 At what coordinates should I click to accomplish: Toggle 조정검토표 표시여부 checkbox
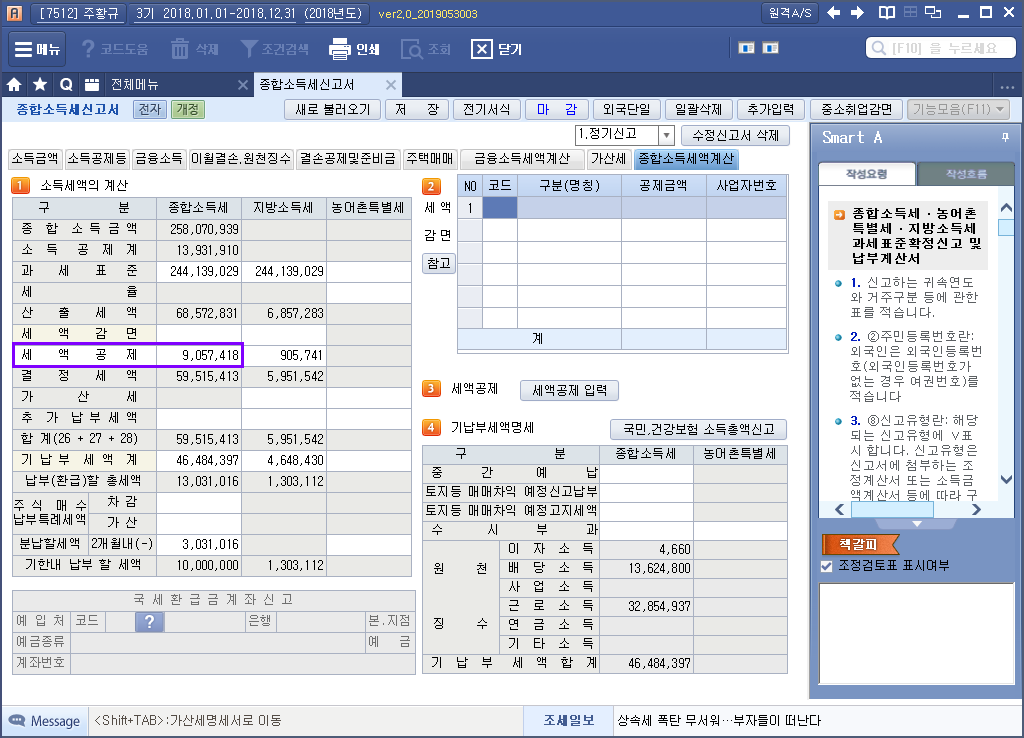[827, 566]
